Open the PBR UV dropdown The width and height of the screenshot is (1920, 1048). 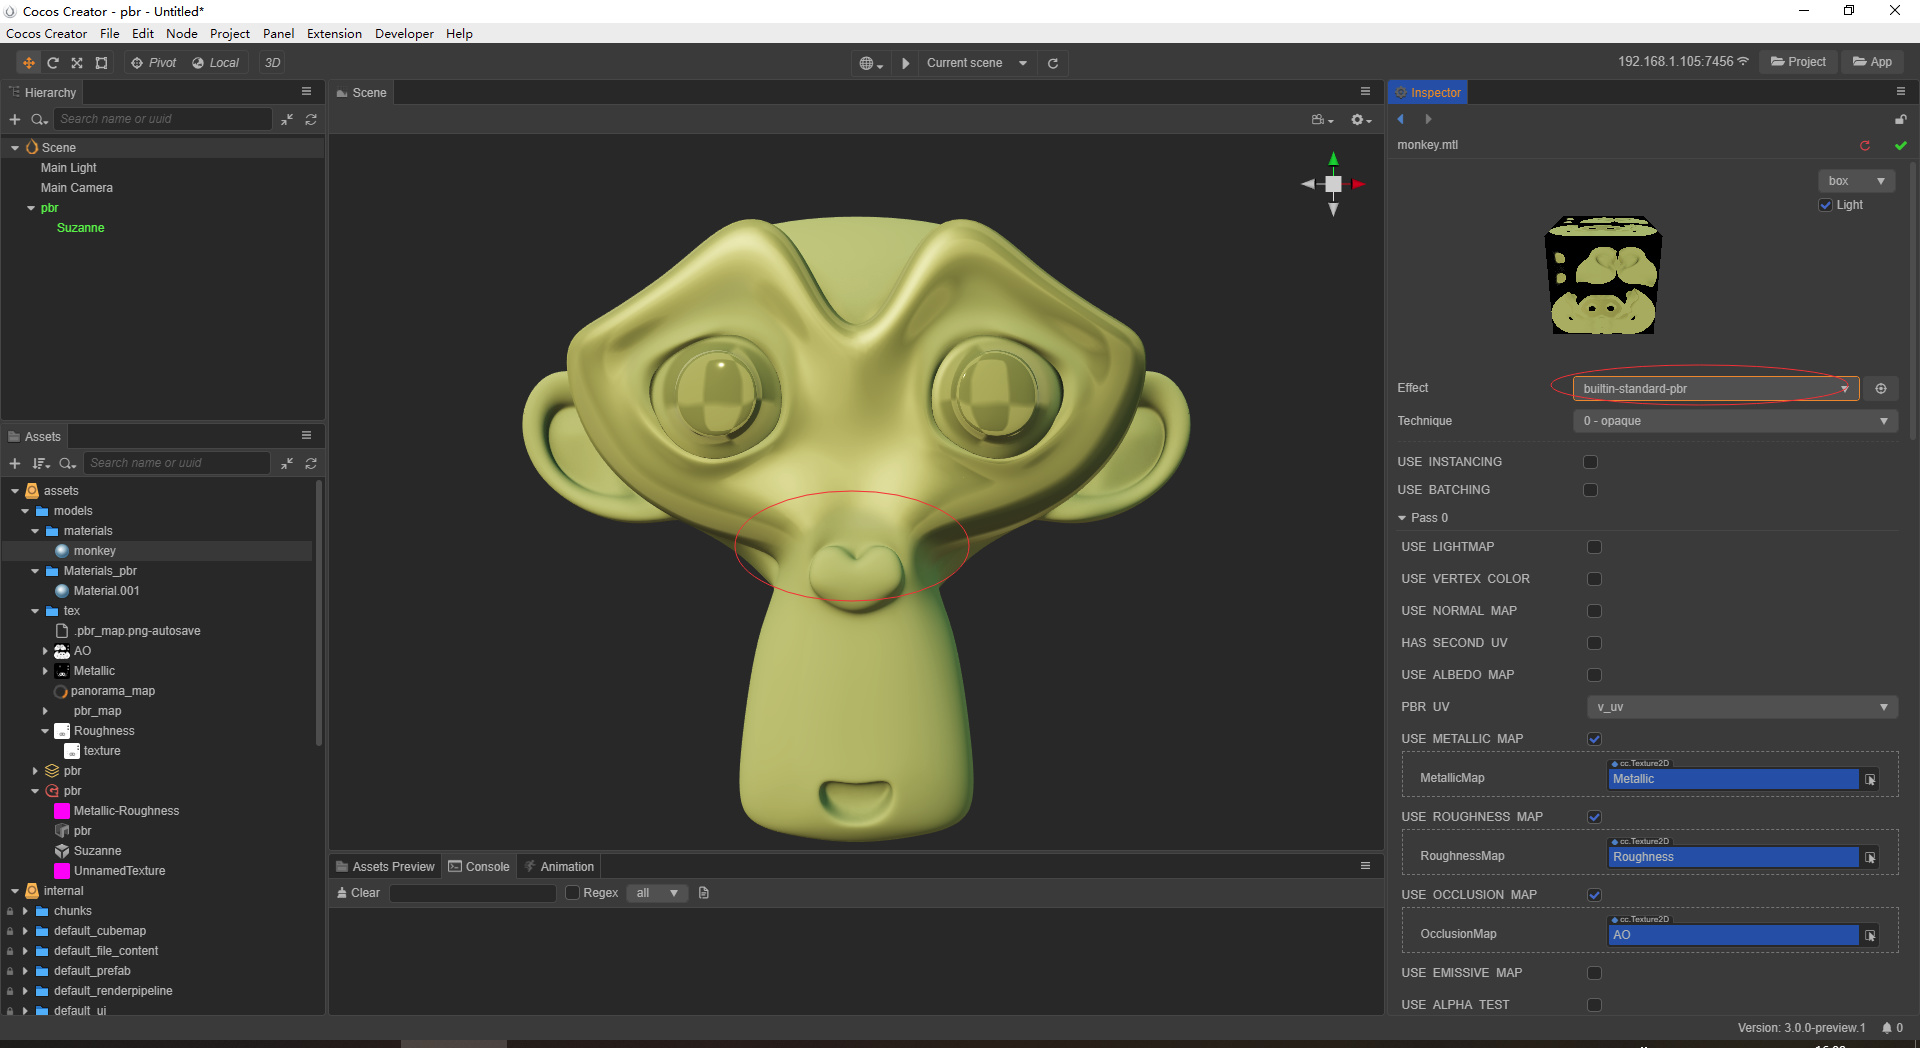tap(1742, 707)
